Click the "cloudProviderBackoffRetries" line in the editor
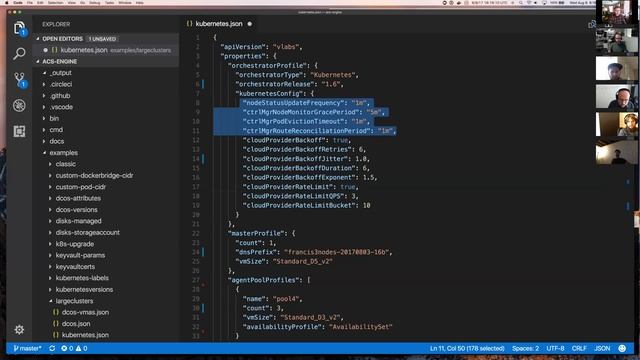The image size is (640, 360). pos(304,149)
